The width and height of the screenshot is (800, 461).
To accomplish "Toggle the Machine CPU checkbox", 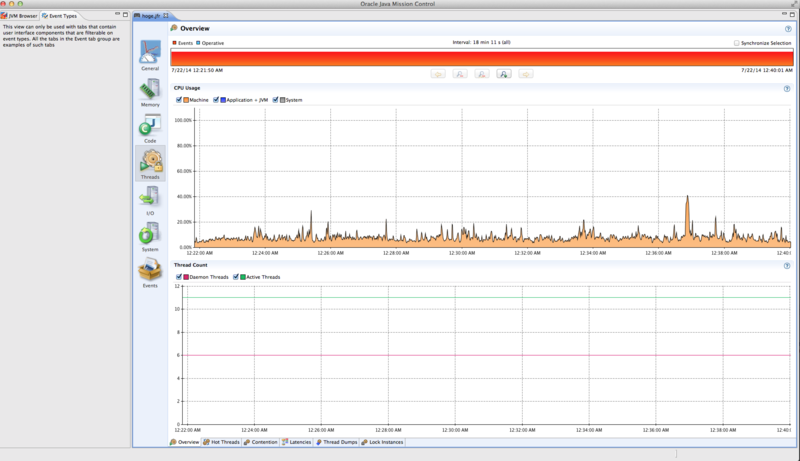I will pyautogui.click(x=179, y=100).
